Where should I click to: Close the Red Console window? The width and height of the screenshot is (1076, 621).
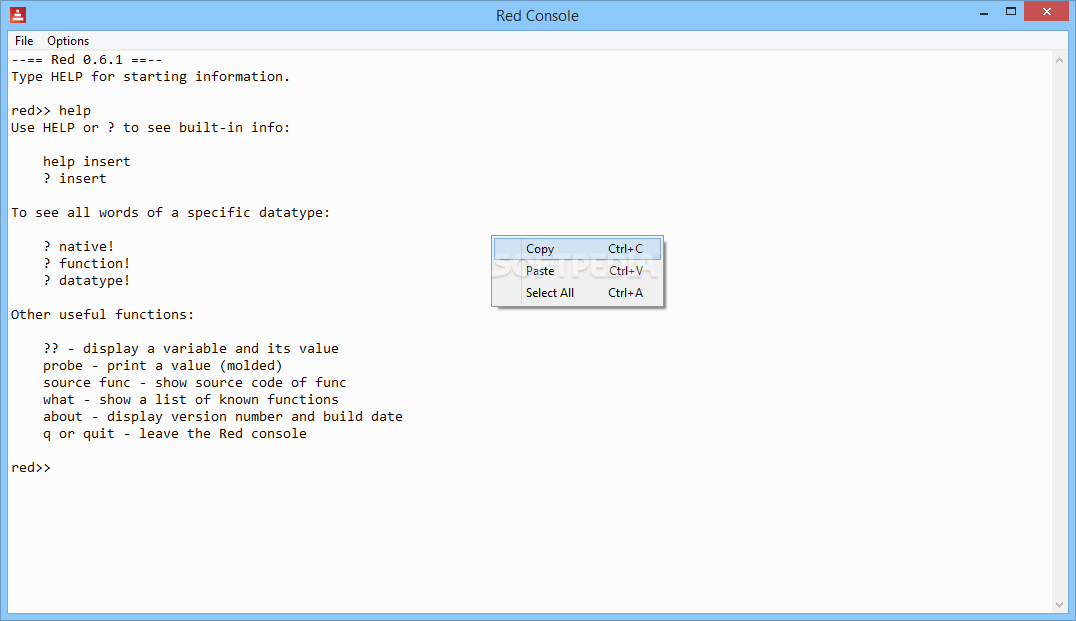[x=1046, y=12]
